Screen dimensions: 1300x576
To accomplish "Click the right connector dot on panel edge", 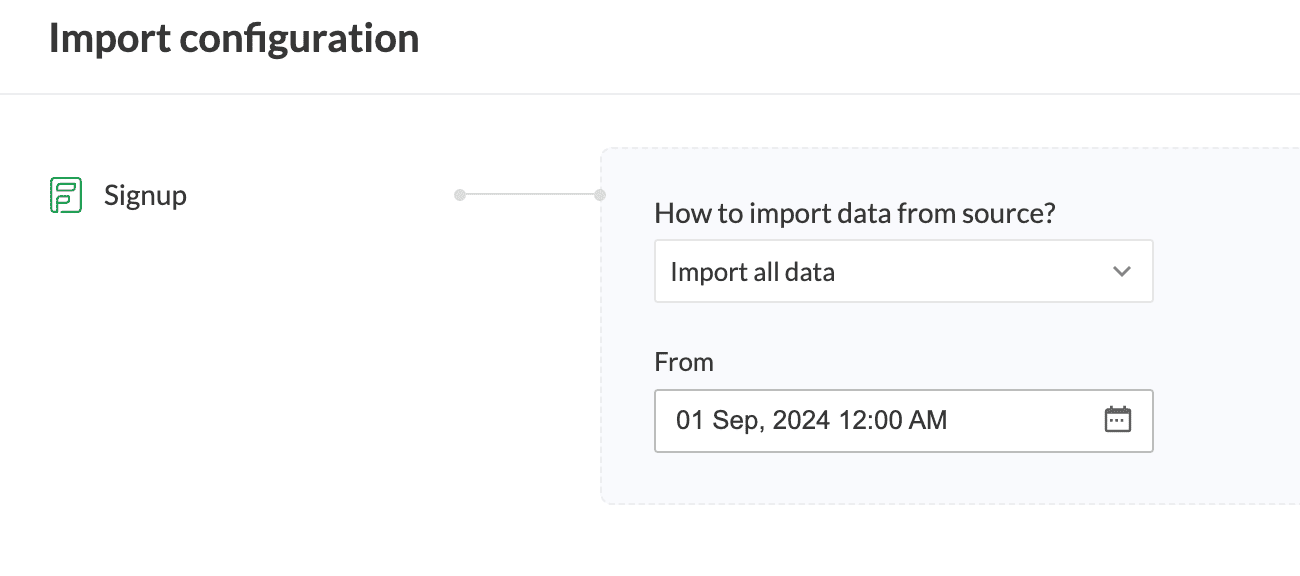I will [600, 195].
